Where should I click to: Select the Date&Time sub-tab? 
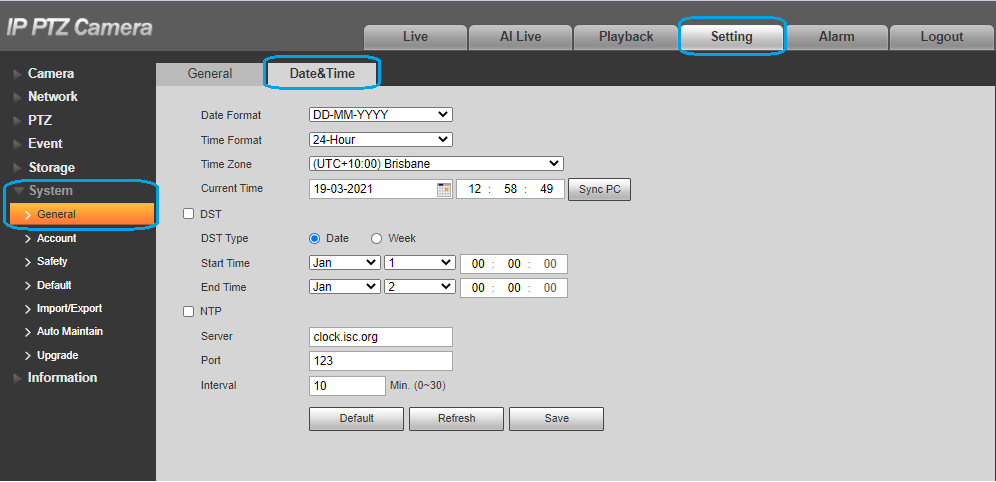coord(322,74)
